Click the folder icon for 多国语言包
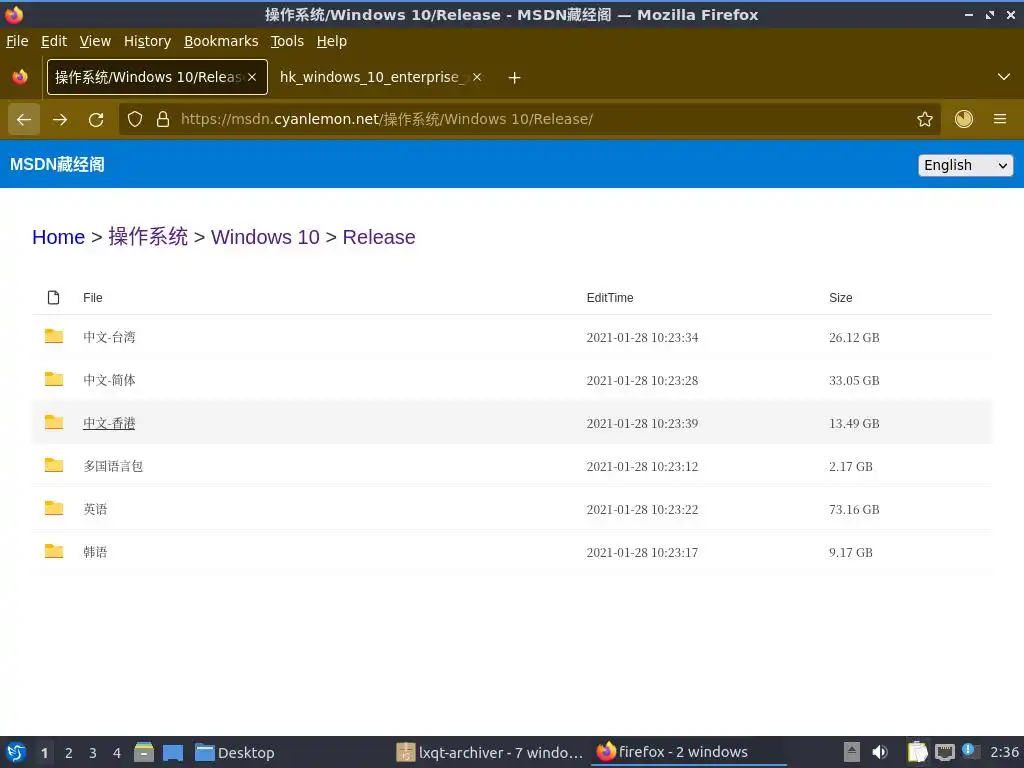Screen dimensions: 1024x768 point(54,465)
